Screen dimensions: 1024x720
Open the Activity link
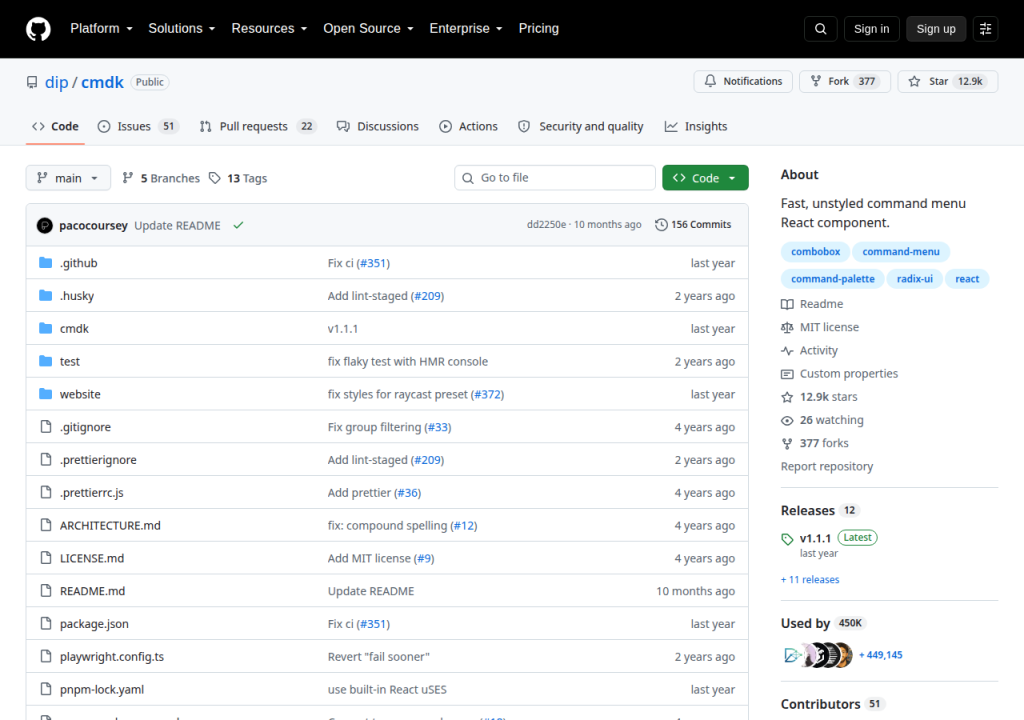click(810, 350)
